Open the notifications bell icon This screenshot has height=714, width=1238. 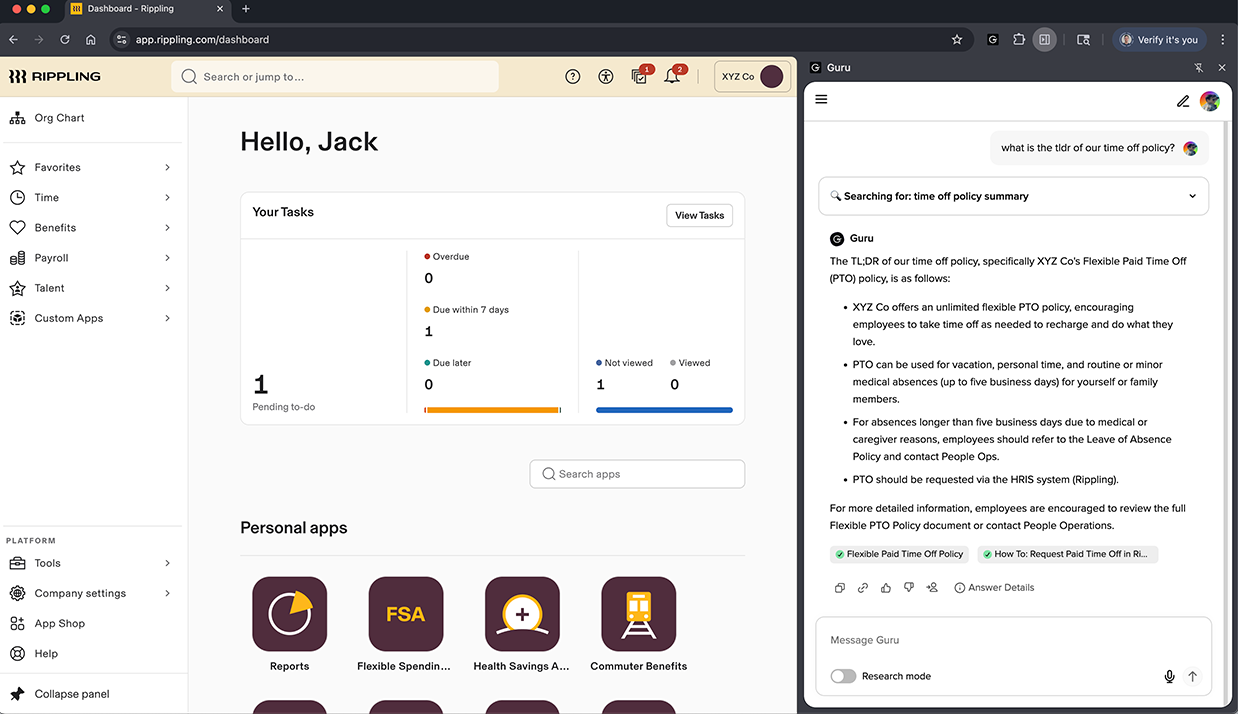pyautogui.click(x=673, y=76)
